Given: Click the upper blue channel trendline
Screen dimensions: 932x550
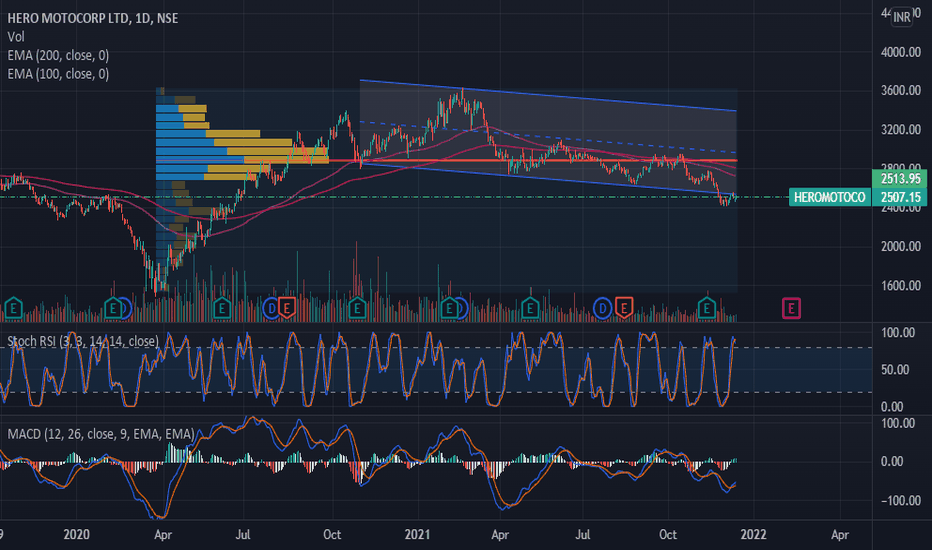Looking at the screenshot, I should click(548, 95).
